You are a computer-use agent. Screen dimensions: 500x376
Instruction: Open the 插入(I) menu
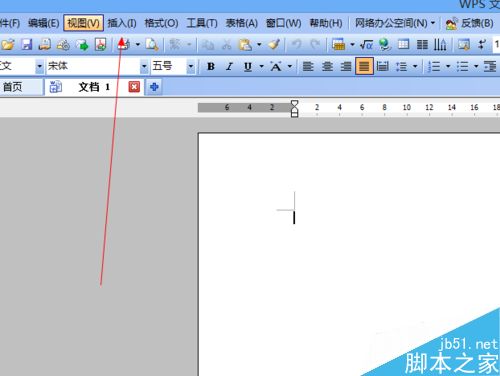(x=122, y=23)
